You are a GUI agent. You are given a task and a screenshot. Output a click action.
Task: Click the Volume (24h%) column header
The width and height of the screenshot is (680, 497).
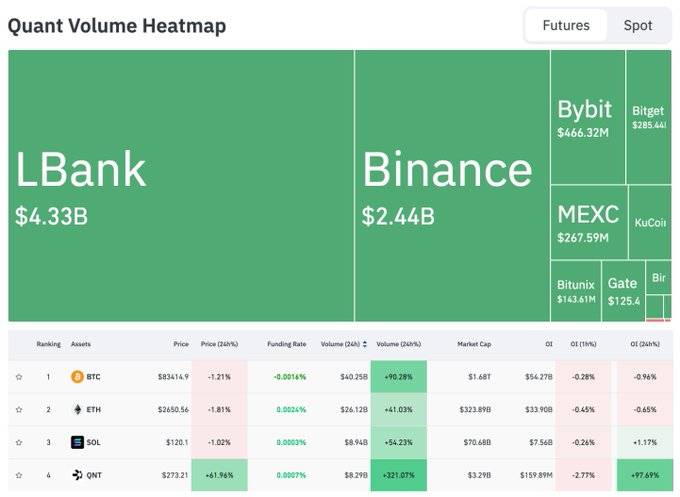pos(399,344)
